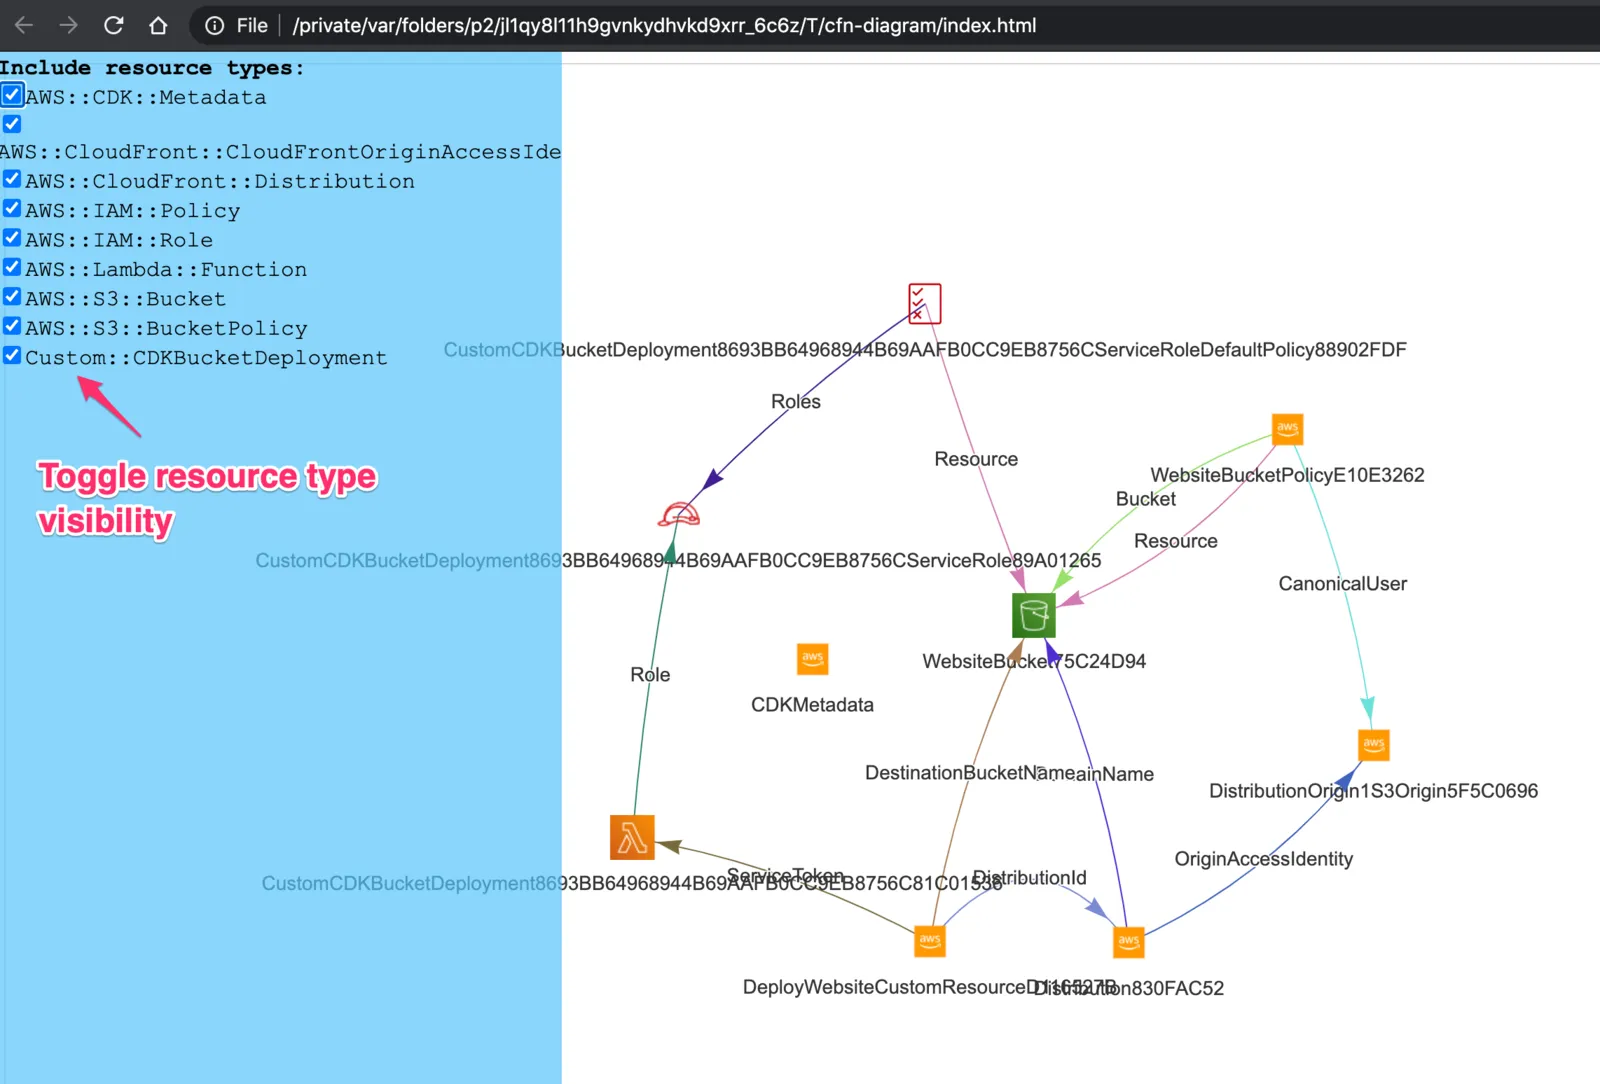Image resolution: width=1600 pixels, height=1084 pixels.
Task: Select the DeployWebsiteCustomResource aws node icon
Action: (930, 941)
